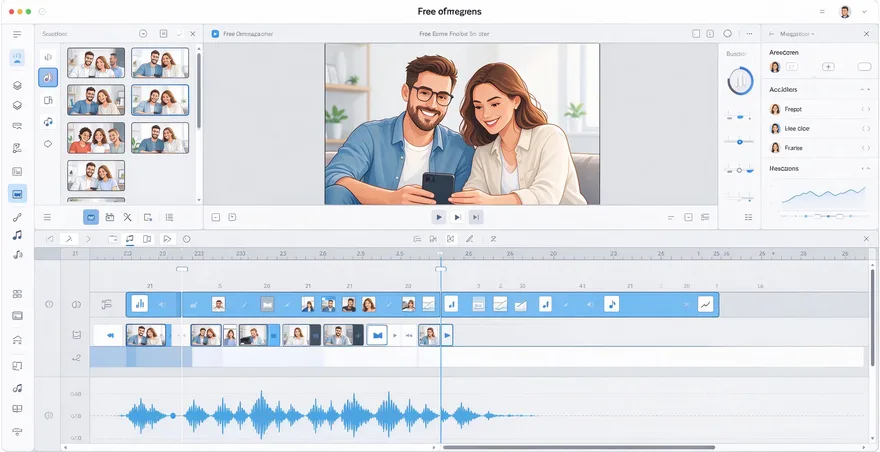Select the three-people thumbnail with the red shirt
Screen dimensions: 880x452
96,138
